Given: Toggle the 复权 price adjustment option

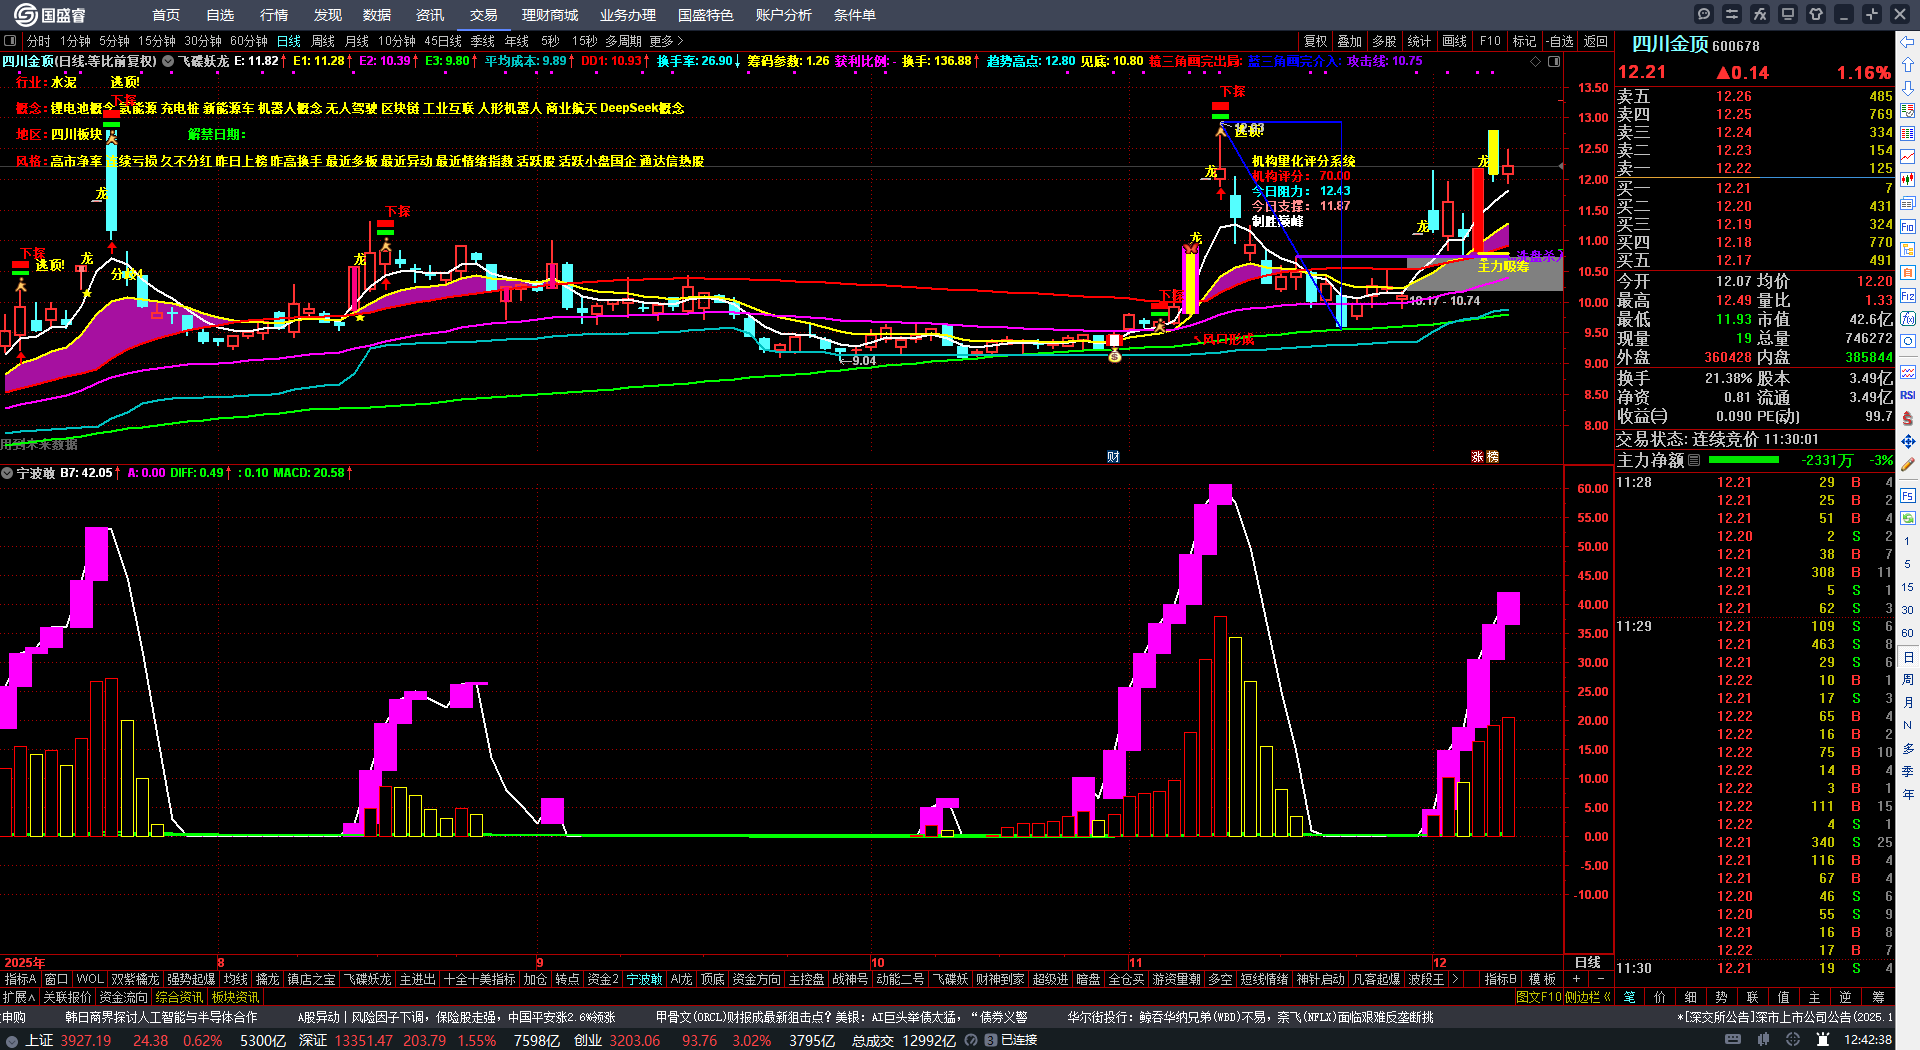Looking at the screenshot, I should pos(1316,41).
